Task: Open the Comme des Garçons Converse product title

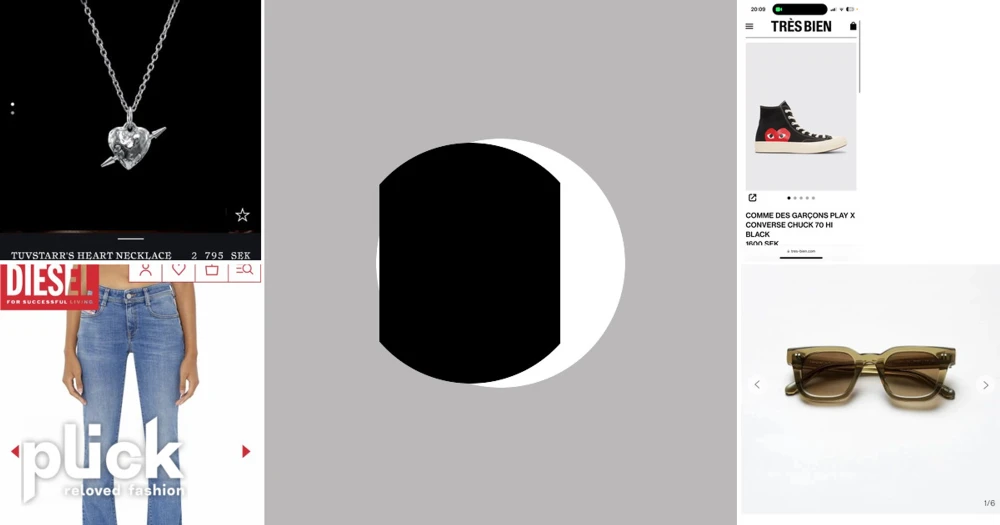Action: (800, 224)
